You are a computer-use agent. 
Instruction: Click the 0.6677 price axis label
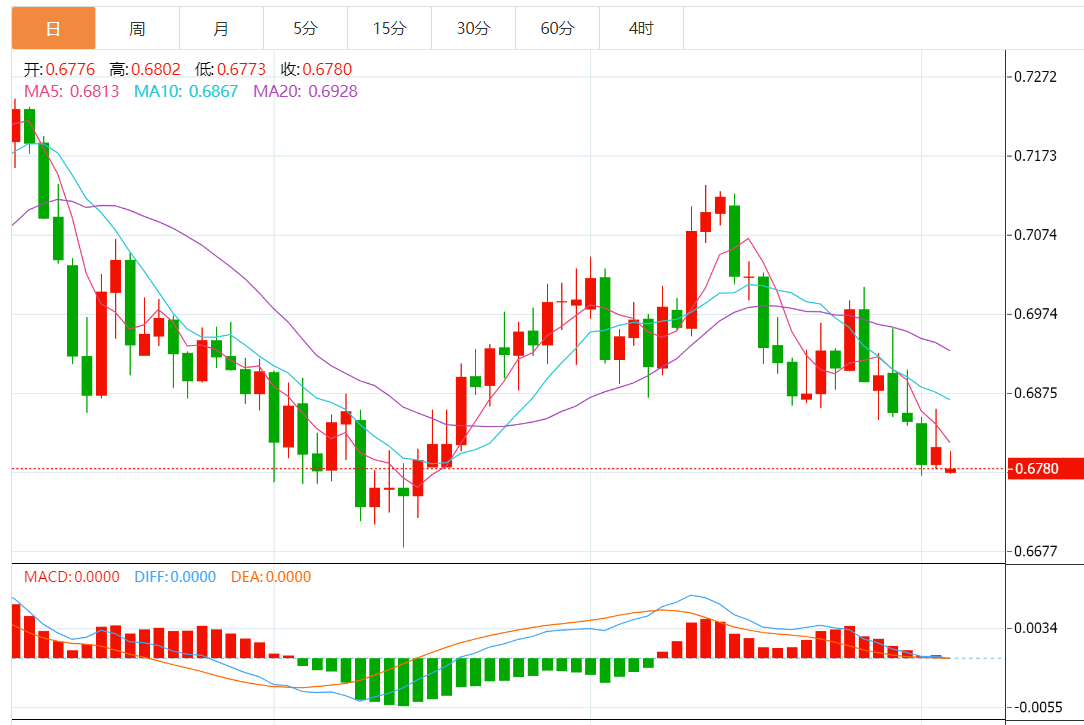pos(1035,552)
